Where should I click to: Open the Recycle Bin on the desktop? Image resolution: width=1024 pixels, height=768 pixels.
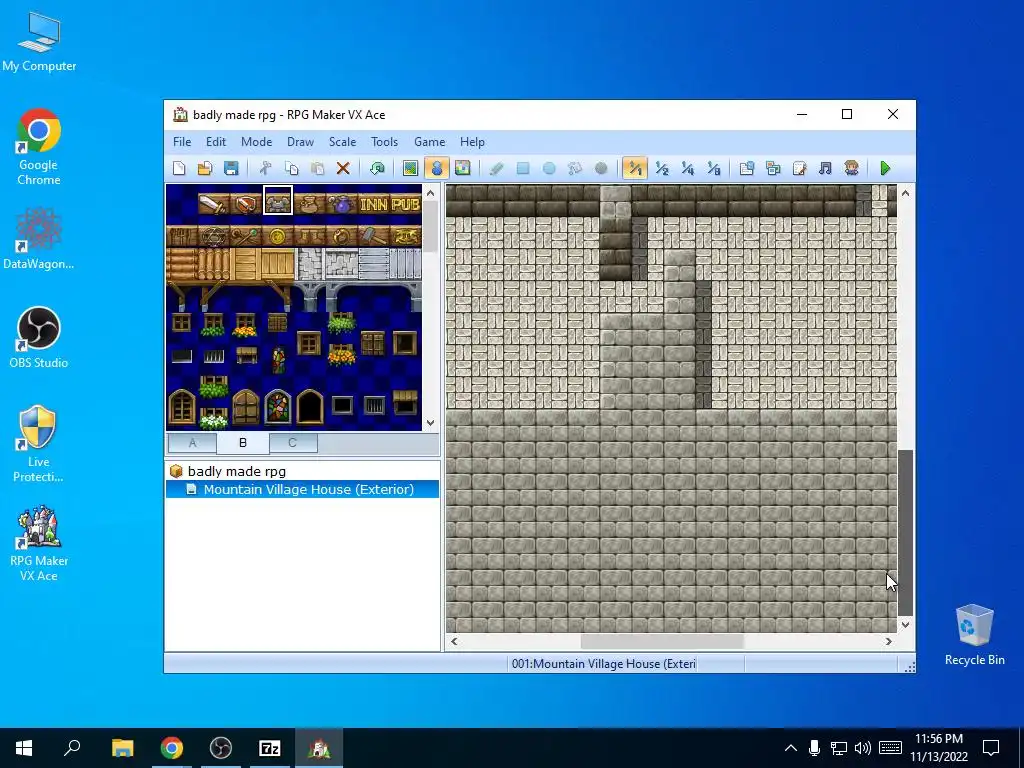click(x=974, y=635)
